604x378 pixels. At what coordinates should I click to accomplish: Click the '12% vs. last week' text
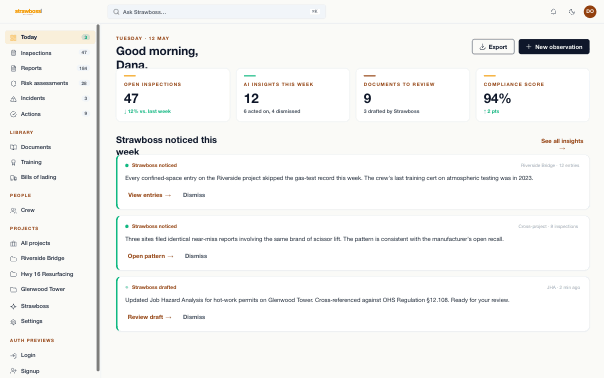coord(147,111)
